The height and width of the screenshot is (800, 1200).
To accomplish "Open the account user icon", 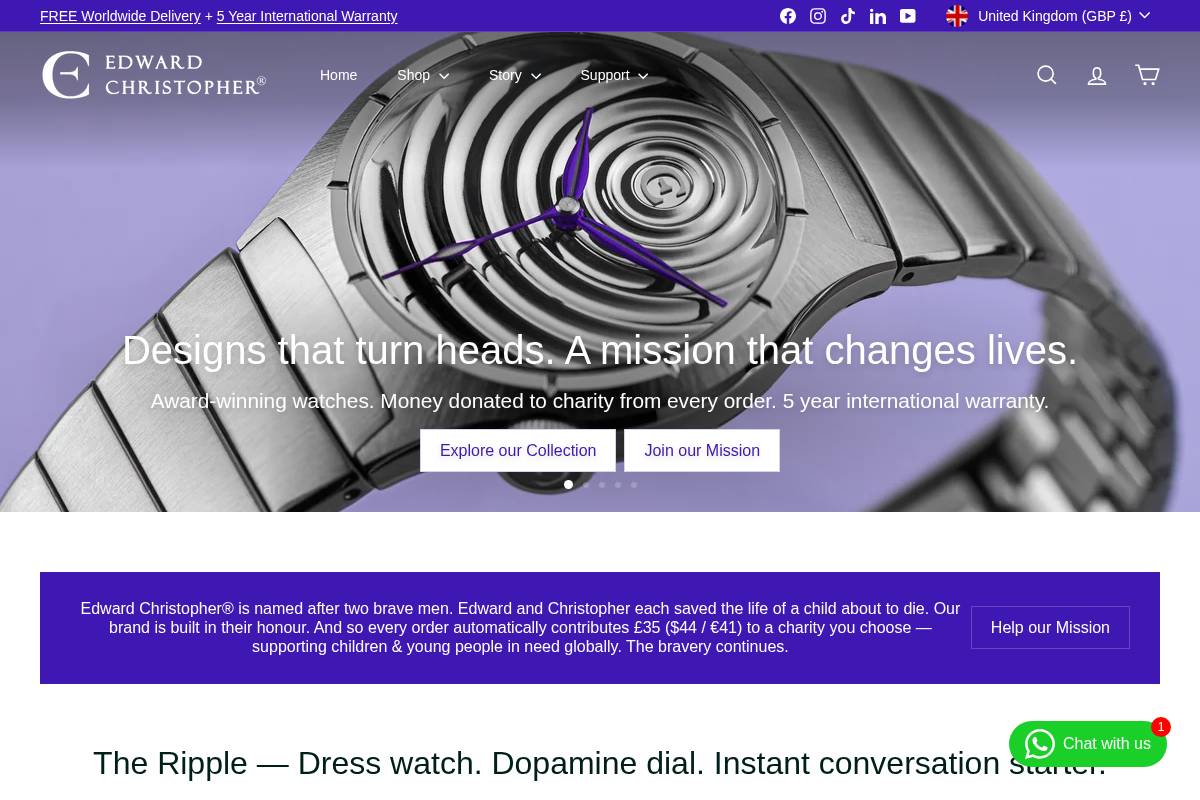I will (1097, 75).
